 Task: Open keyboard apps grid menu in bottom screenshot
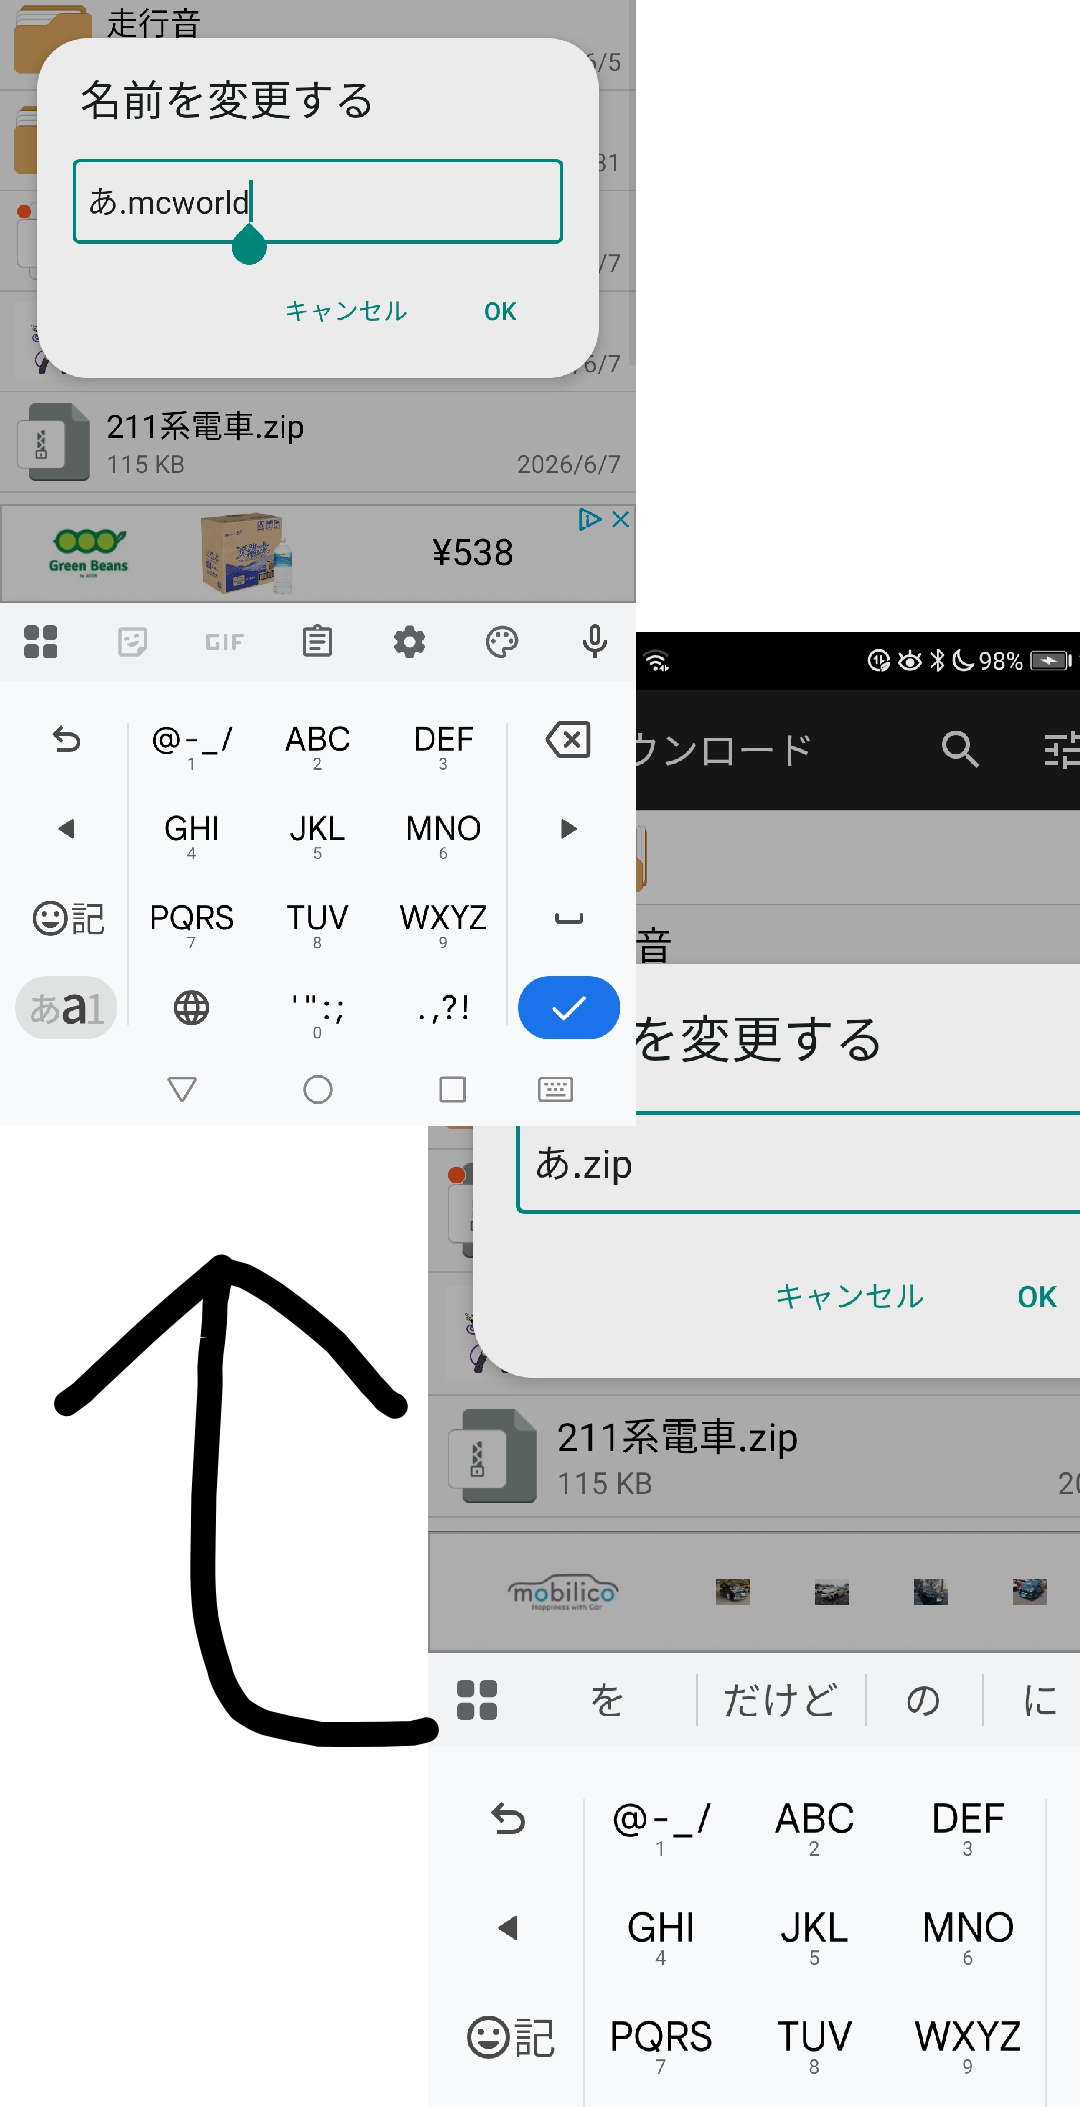477,1699
